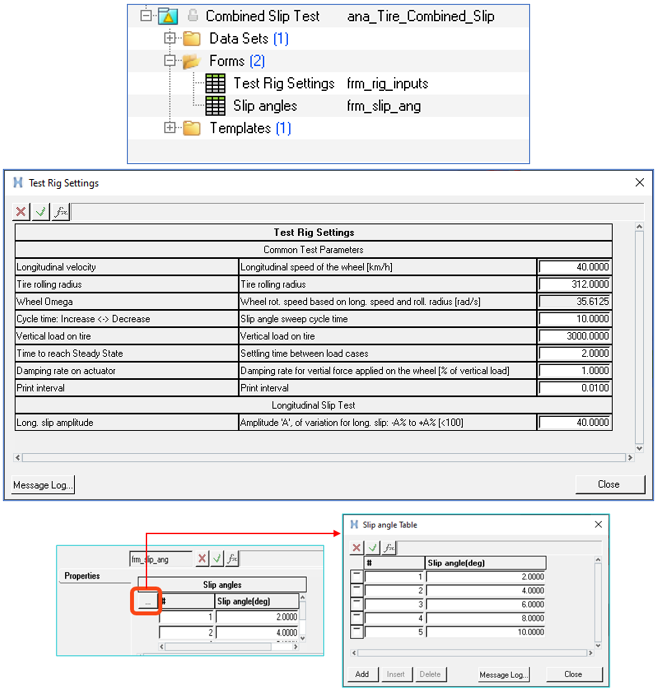Cancel edit with red X in Slip angles panel
The height and width of the screenshot is (690, 655).
pyautogui.click(x=202, y=558)
